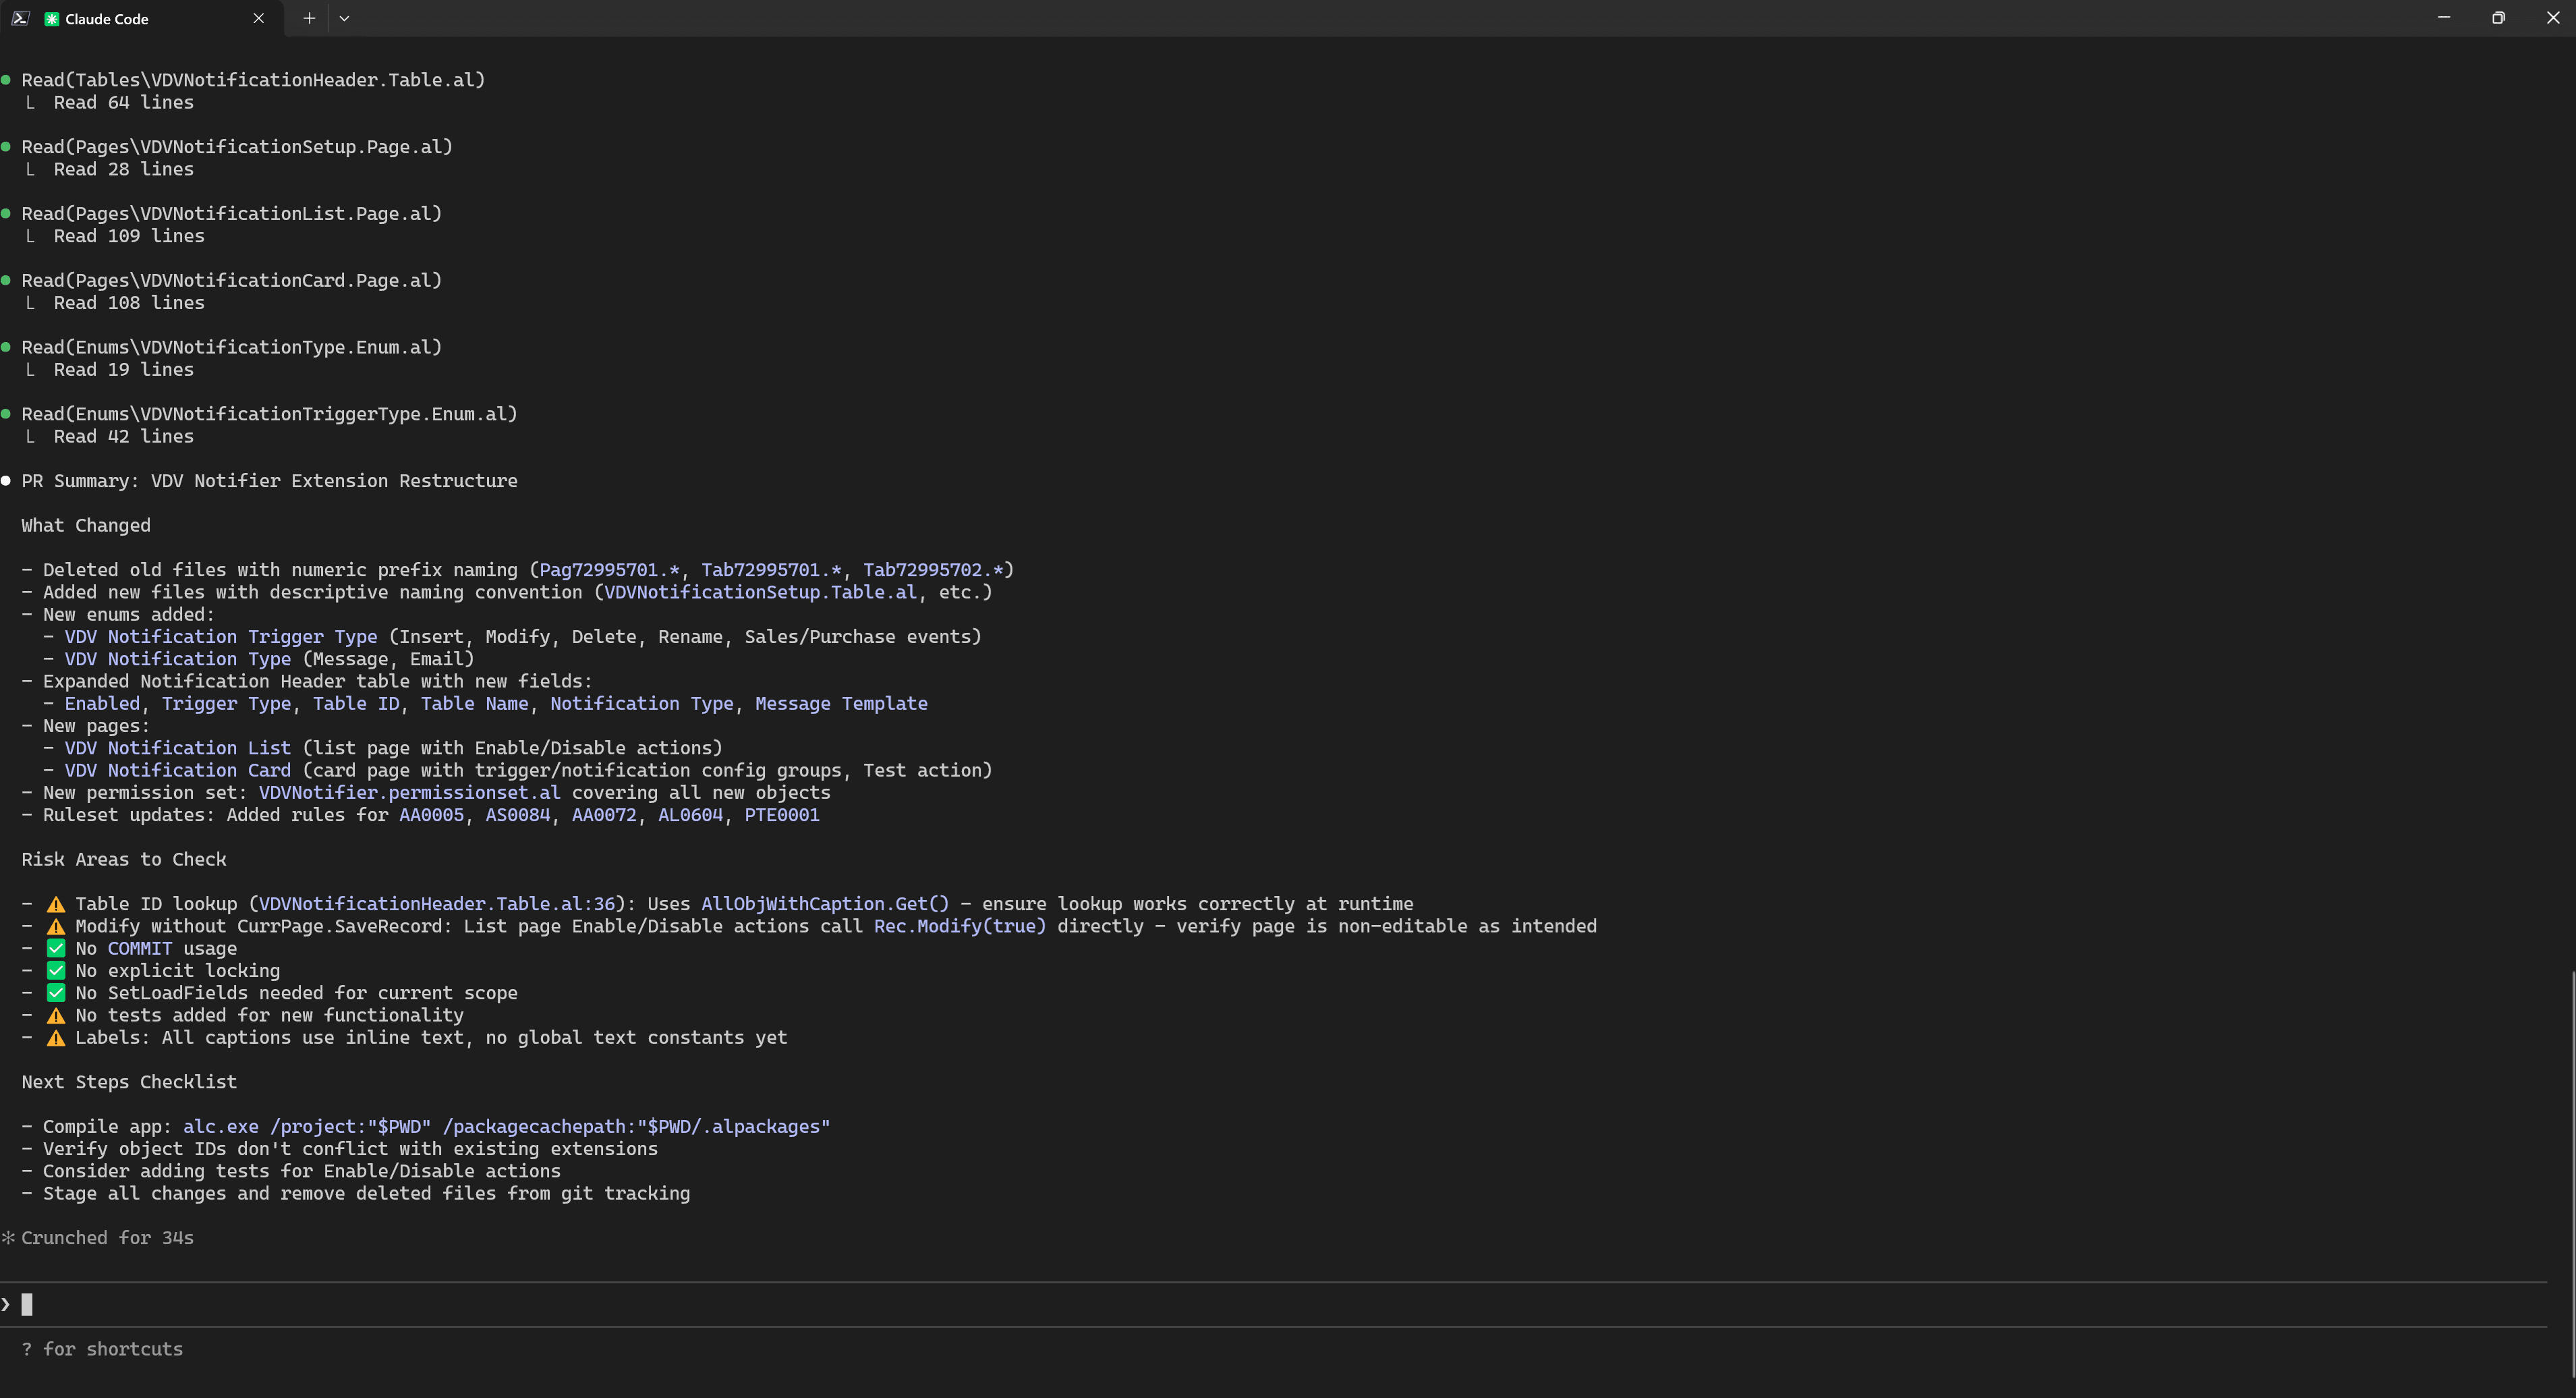Viewport: 2576px width, 1398px height.
Task: Expand the new tab profile dropdown
Action: coord(344,18)
